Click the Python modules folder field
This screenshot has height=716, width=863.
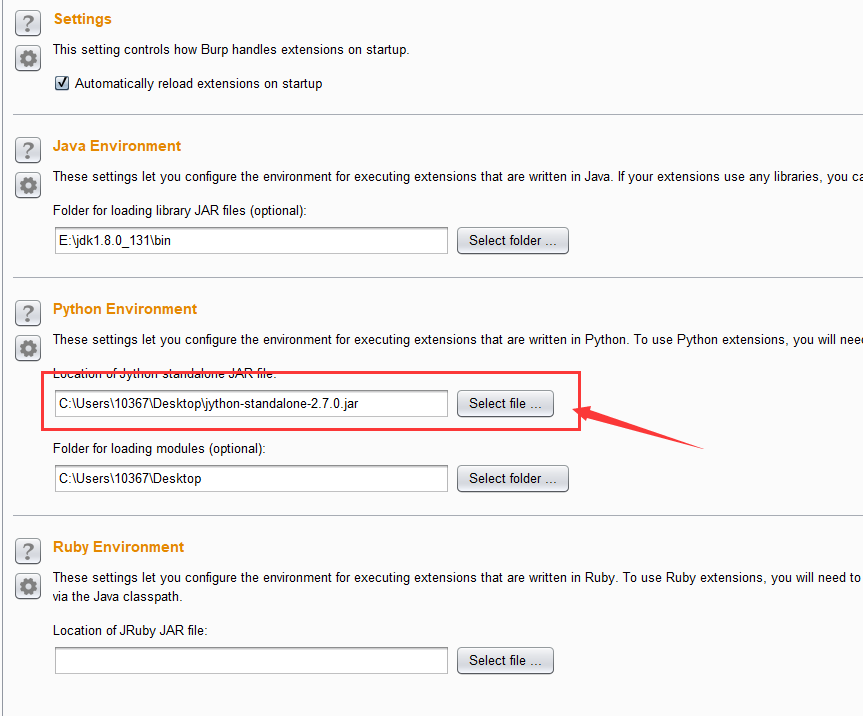point(251,479)
